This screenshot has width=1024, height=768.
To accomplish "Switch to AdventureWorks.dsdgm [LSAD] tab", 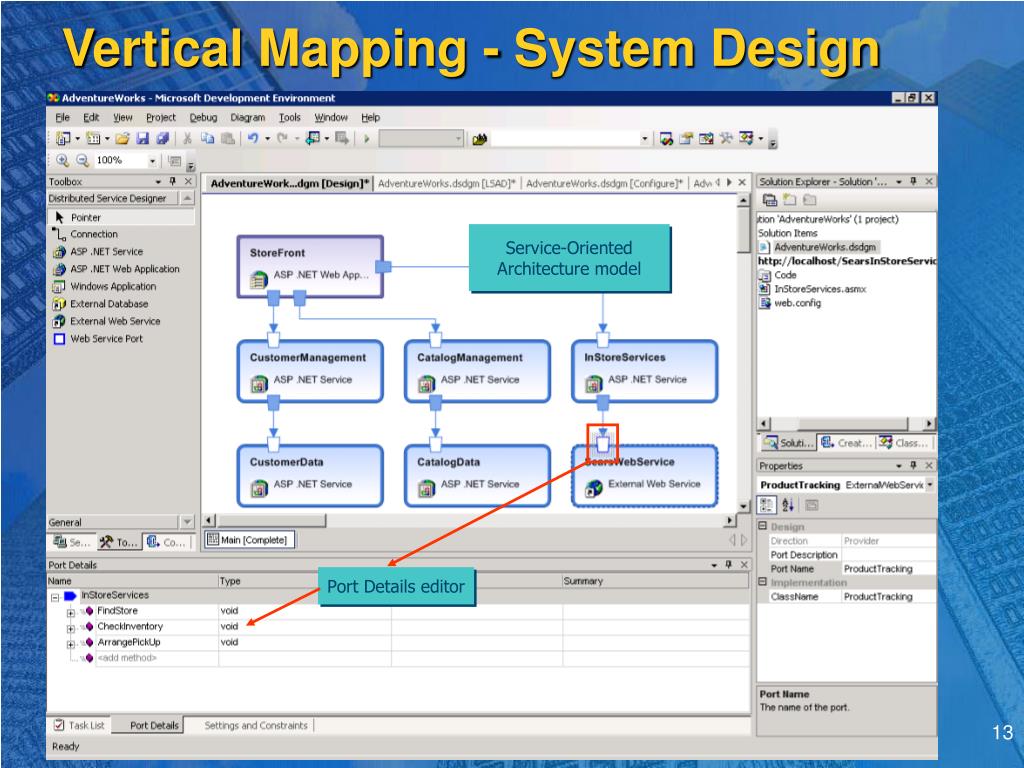I will [447, 184].
